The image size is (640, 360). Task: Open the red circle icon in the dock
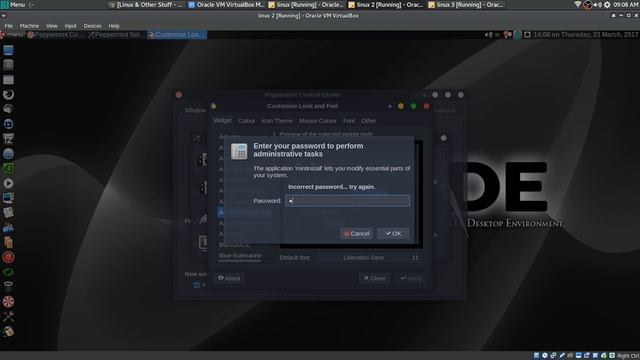(8, 257)
